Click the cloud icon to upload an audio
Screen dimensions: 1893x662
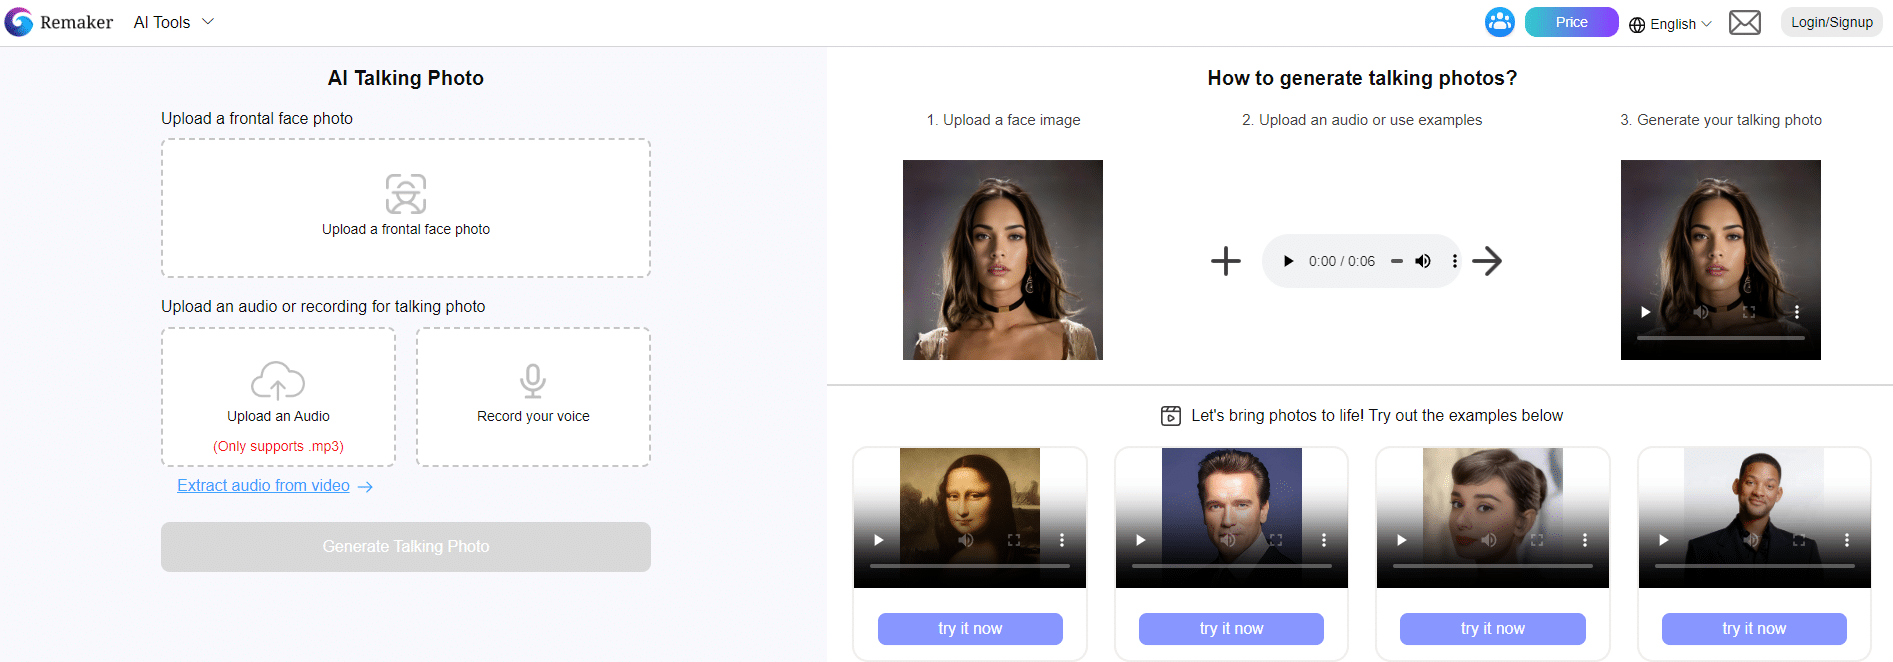pyautogui.click(x=277, y=381)
